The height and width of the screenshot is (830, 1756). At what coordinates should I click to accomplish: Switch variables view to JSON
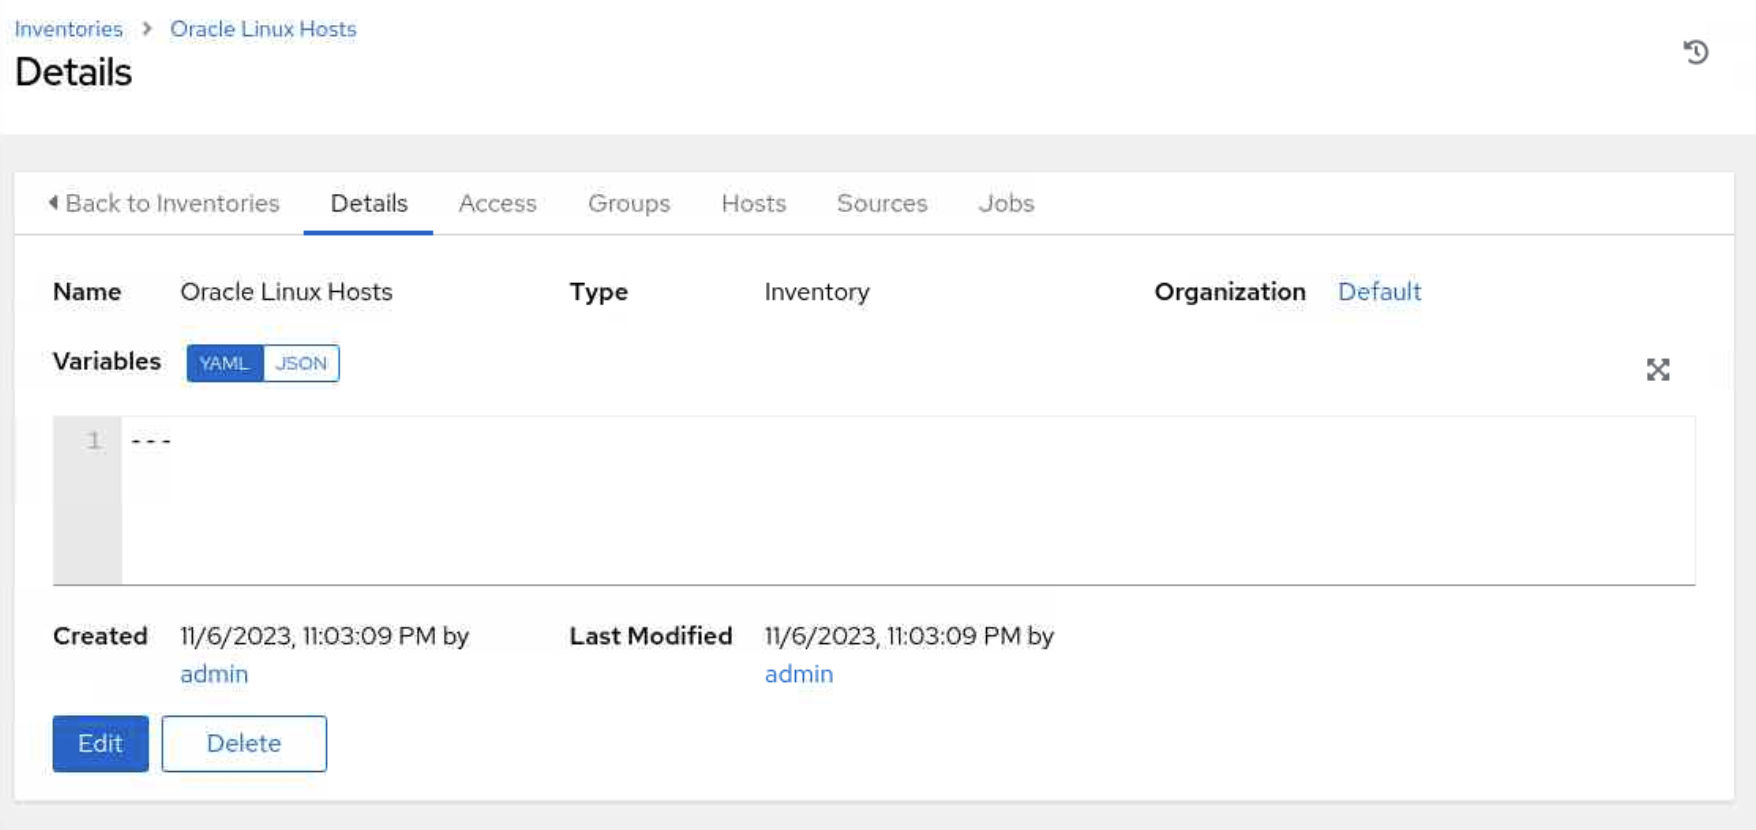301,363
